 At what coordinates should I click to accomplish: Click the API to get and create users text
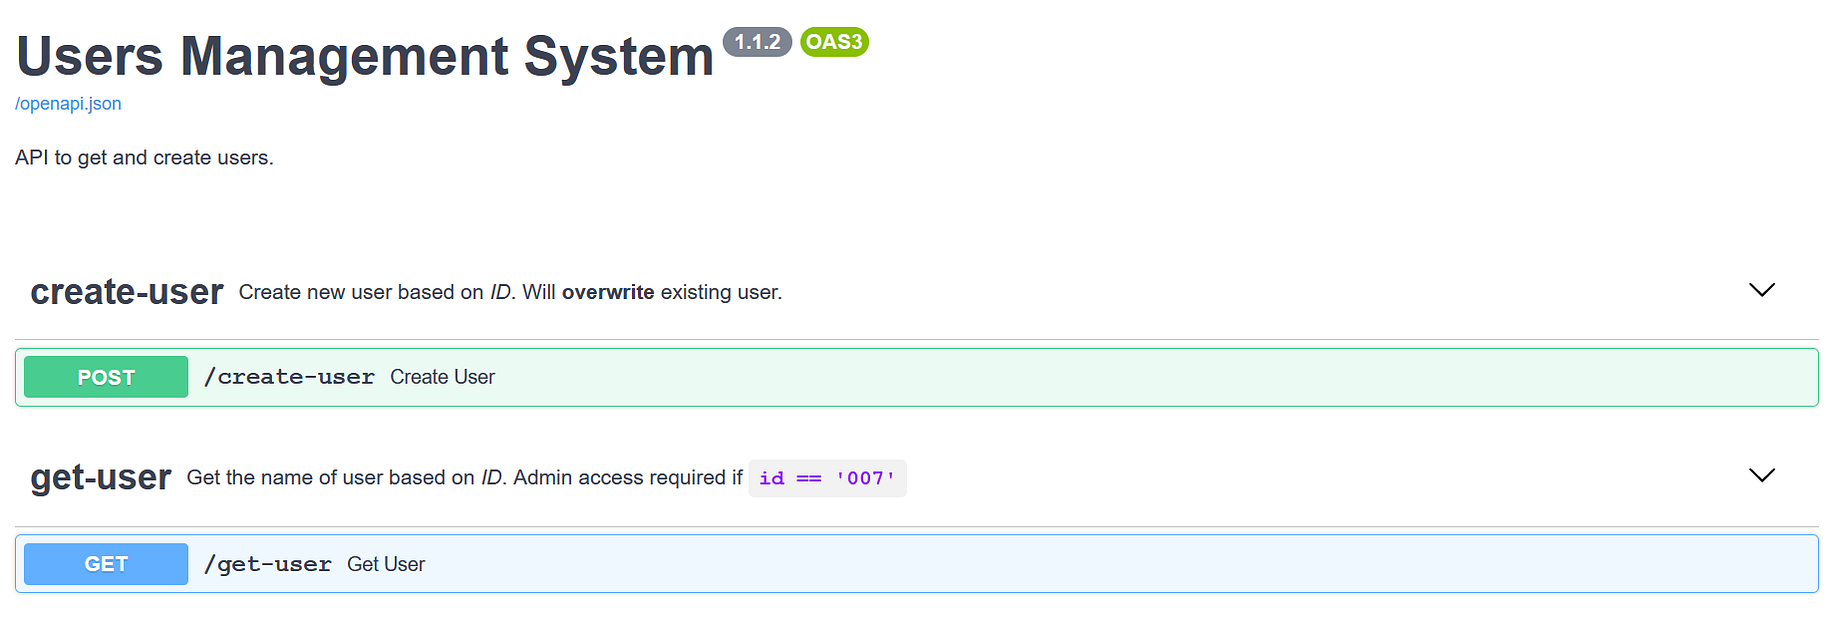pos(144,158)
